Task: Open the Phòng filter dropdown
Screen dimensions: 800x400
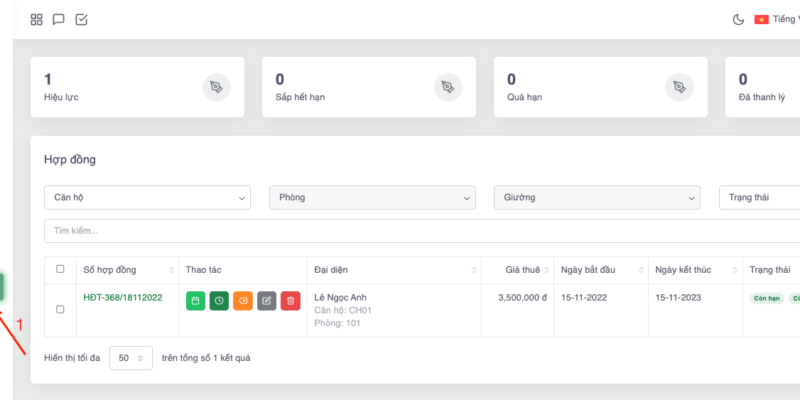Action: [372, 198]
